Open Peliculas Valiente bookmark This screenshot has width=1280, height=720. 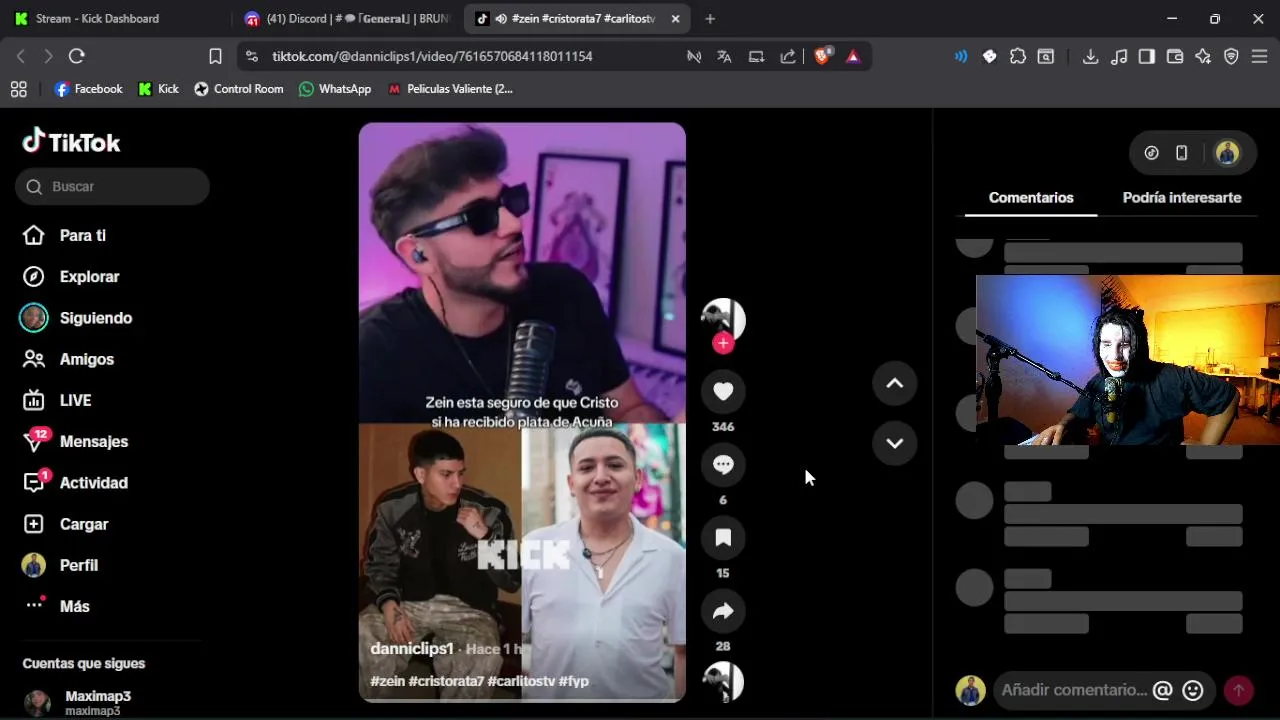(450, 89)
